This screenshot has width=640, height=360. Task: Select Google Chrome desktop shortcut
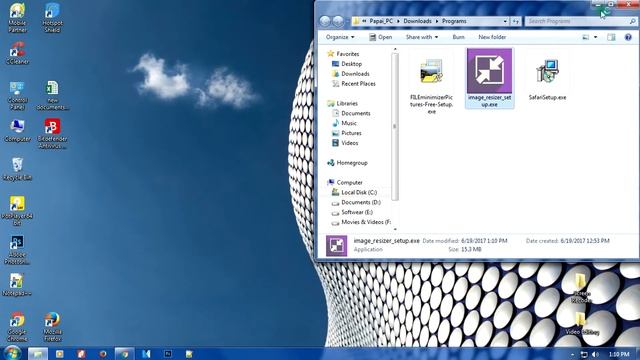17,327
